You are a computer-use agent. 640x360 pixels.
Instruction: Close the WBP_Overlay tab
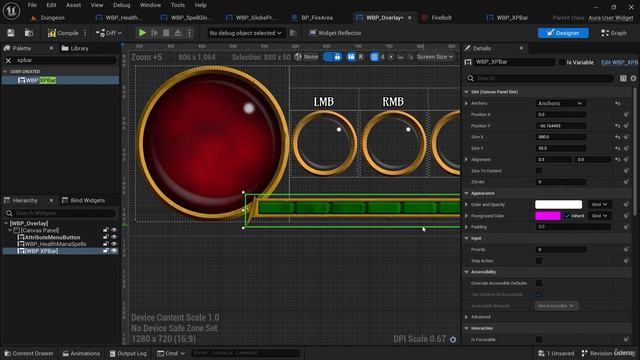click(409, 18)
